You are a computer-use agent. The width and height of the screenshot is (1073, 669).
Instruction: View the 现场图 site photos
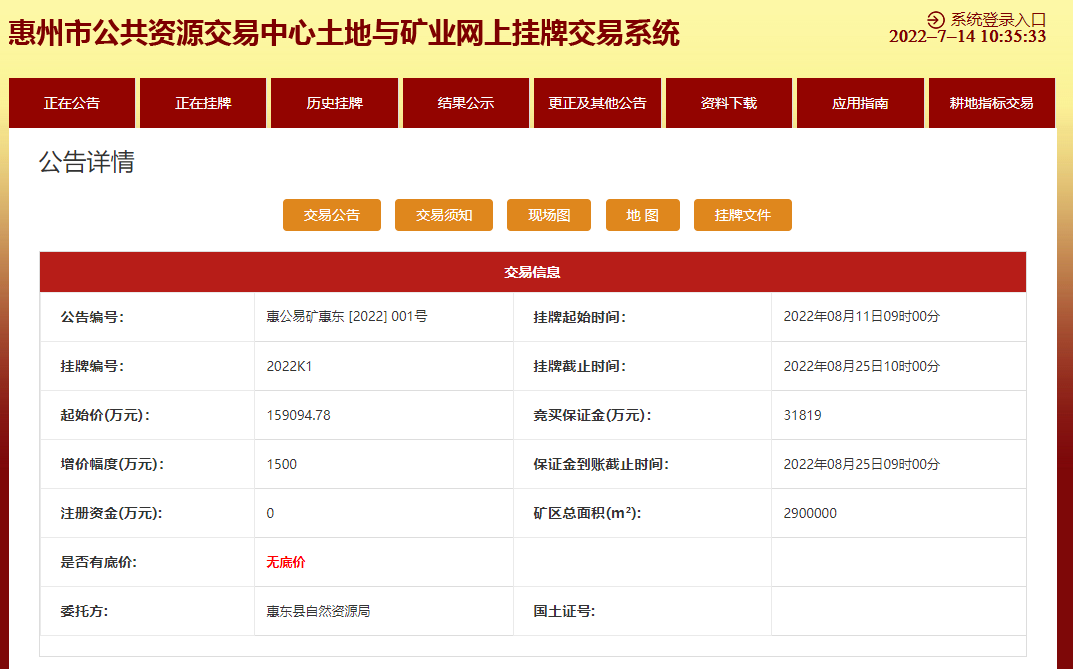click(x=548, y=214)
